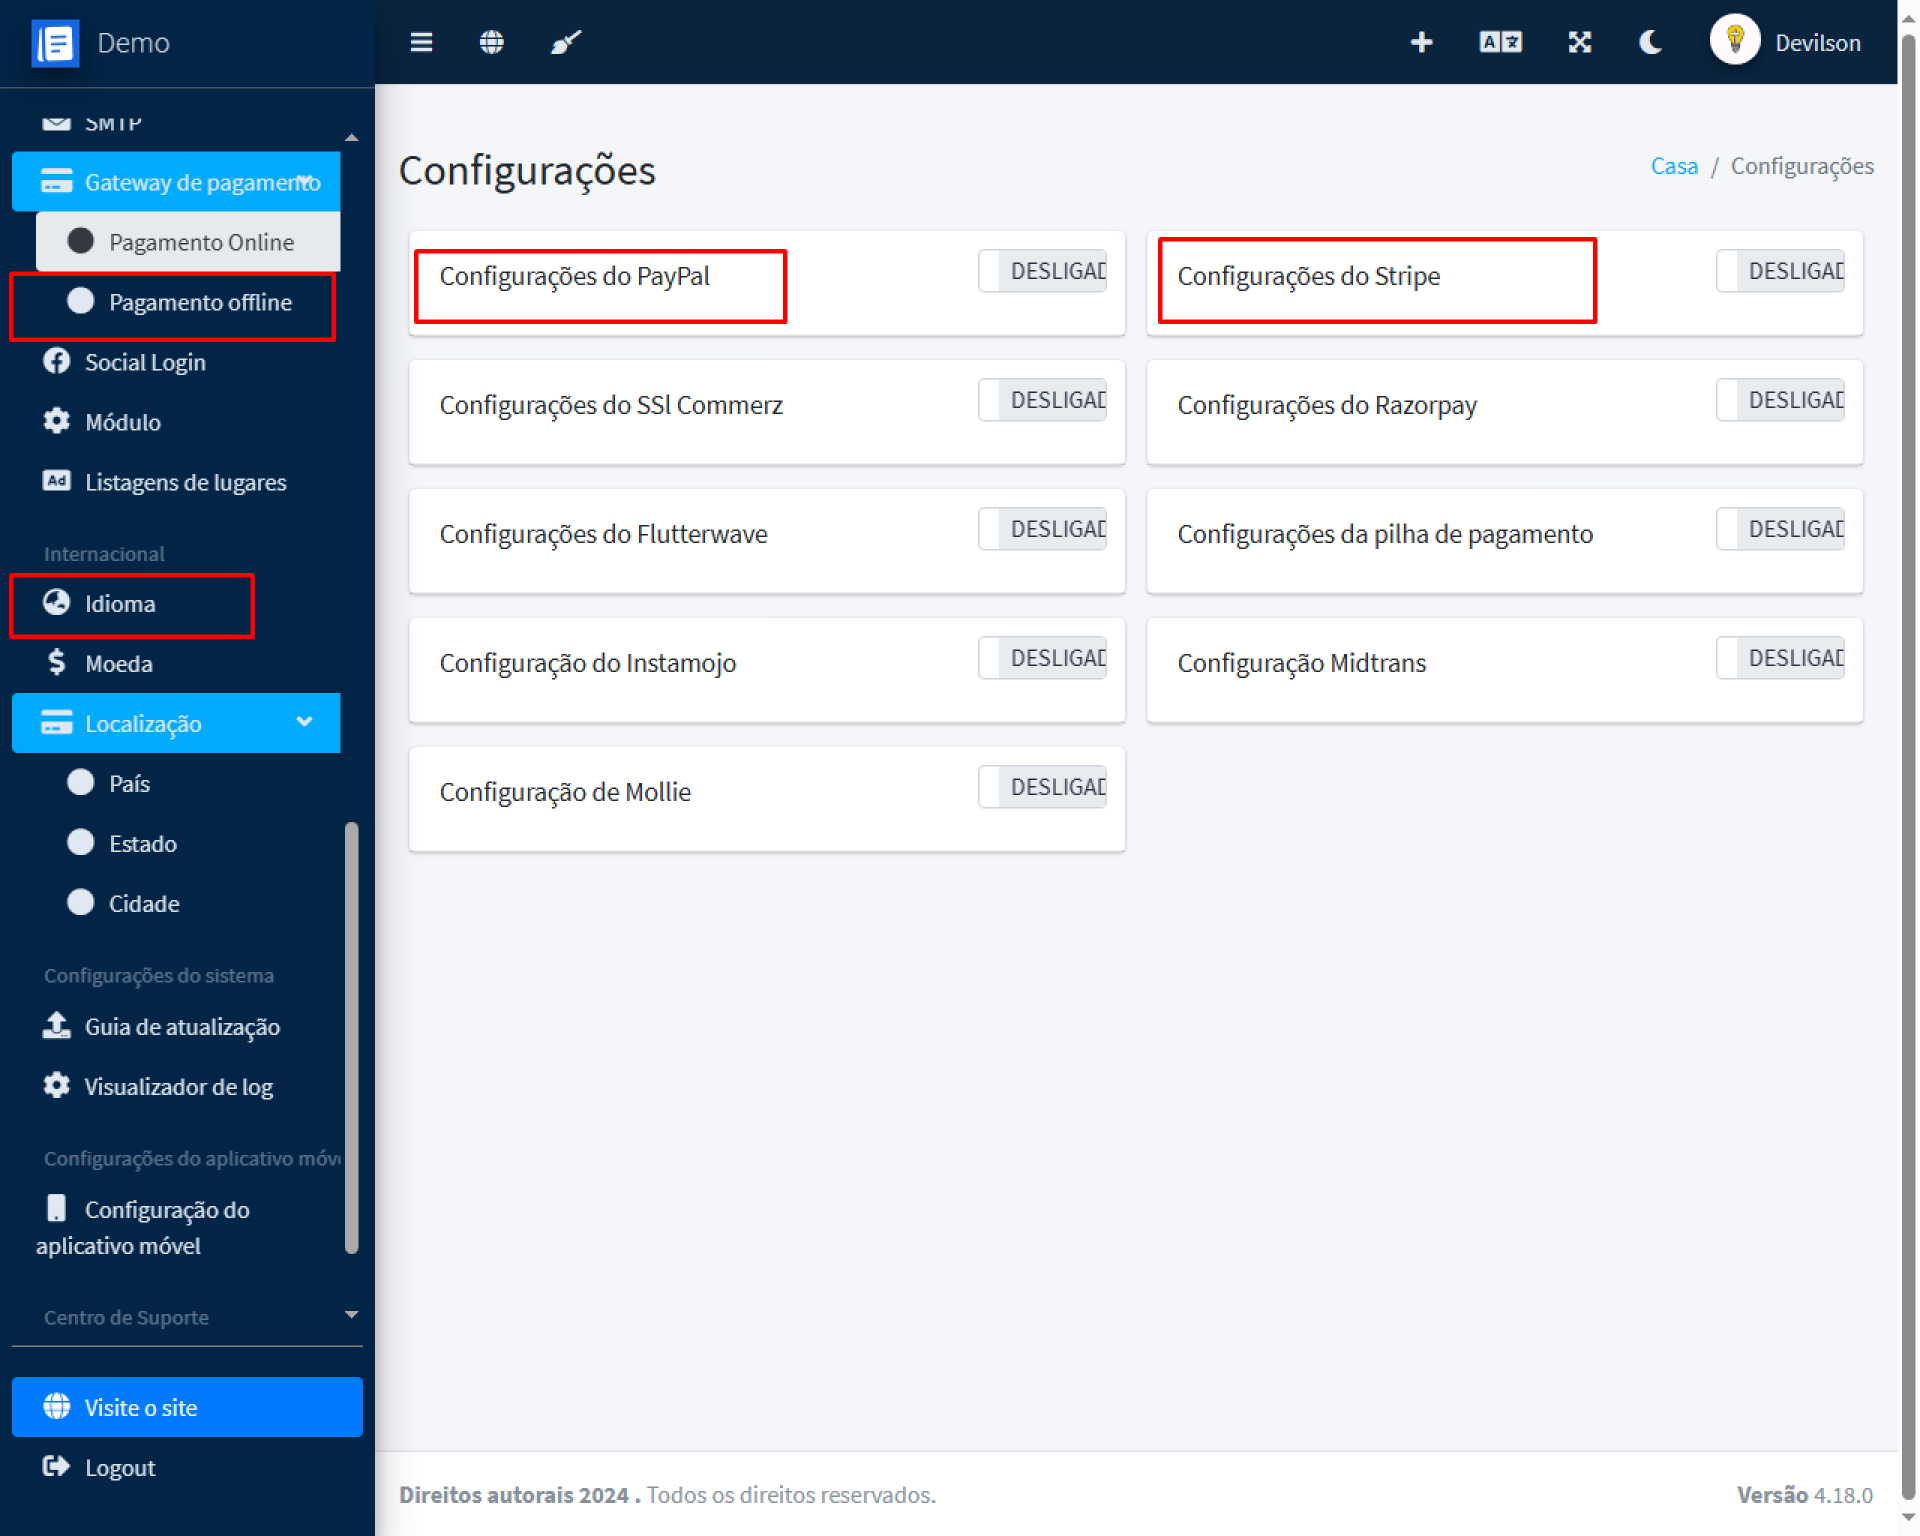Collapse the Gateway de pagamento menu
The height and width of the screenshot is (1536, 1920).
tap(304, 181)
